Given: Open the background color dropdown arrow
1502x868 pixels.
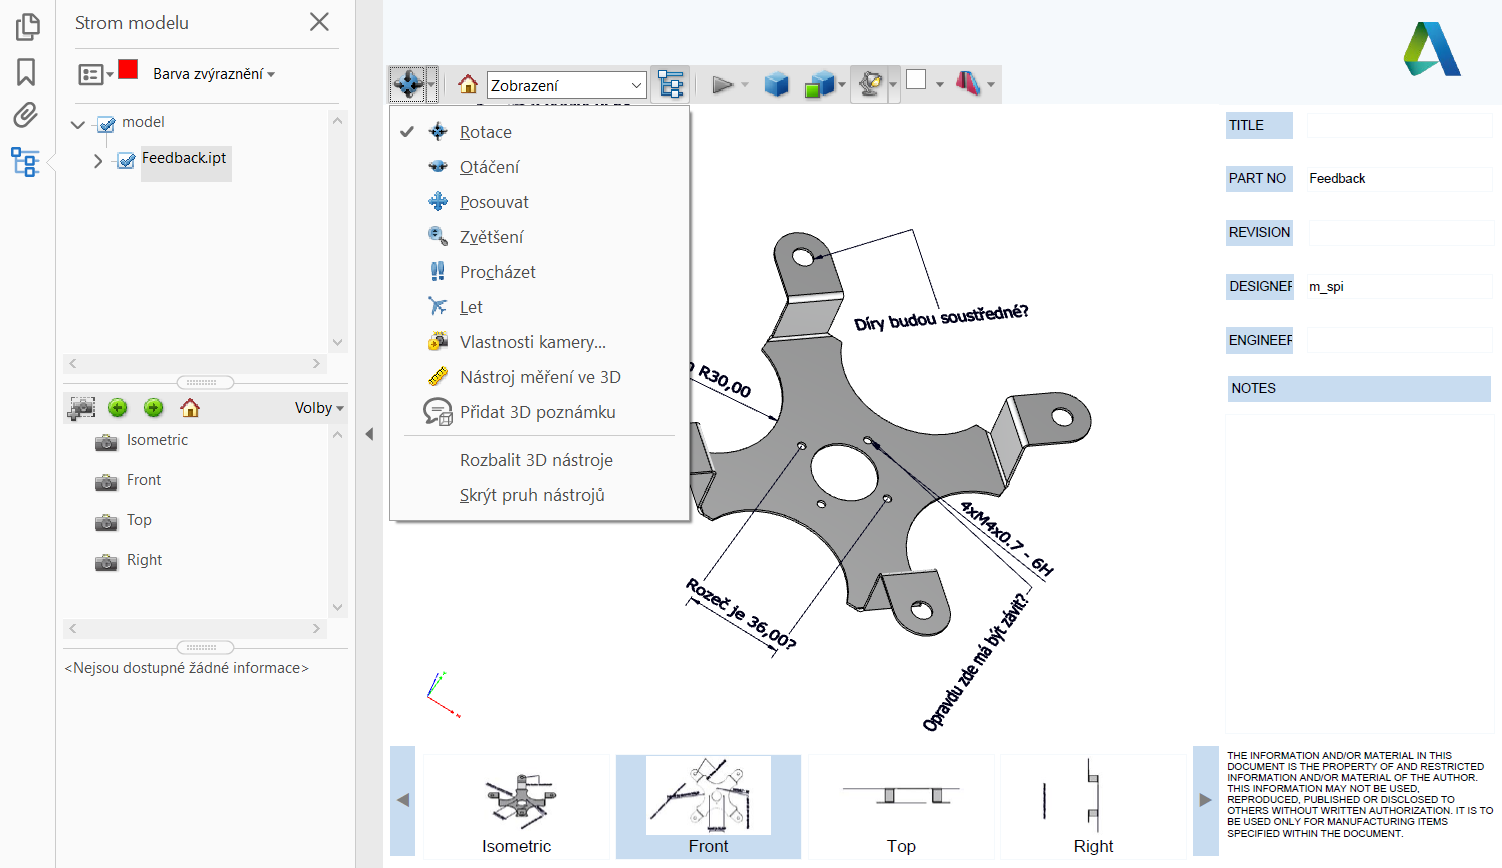Looking at the screenshot, I should (940, 84).
